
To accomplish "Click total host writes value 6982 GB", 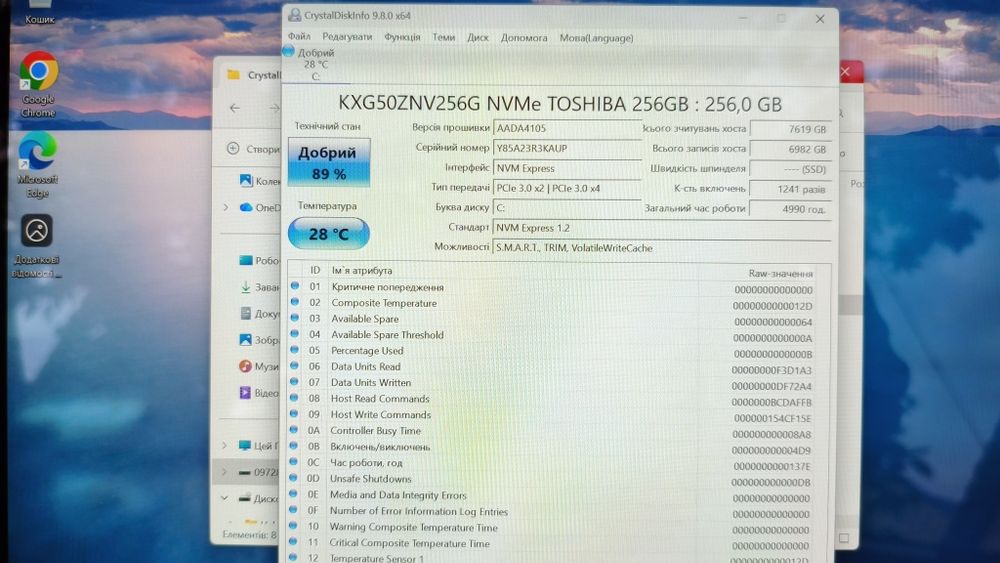I will 790,149.
